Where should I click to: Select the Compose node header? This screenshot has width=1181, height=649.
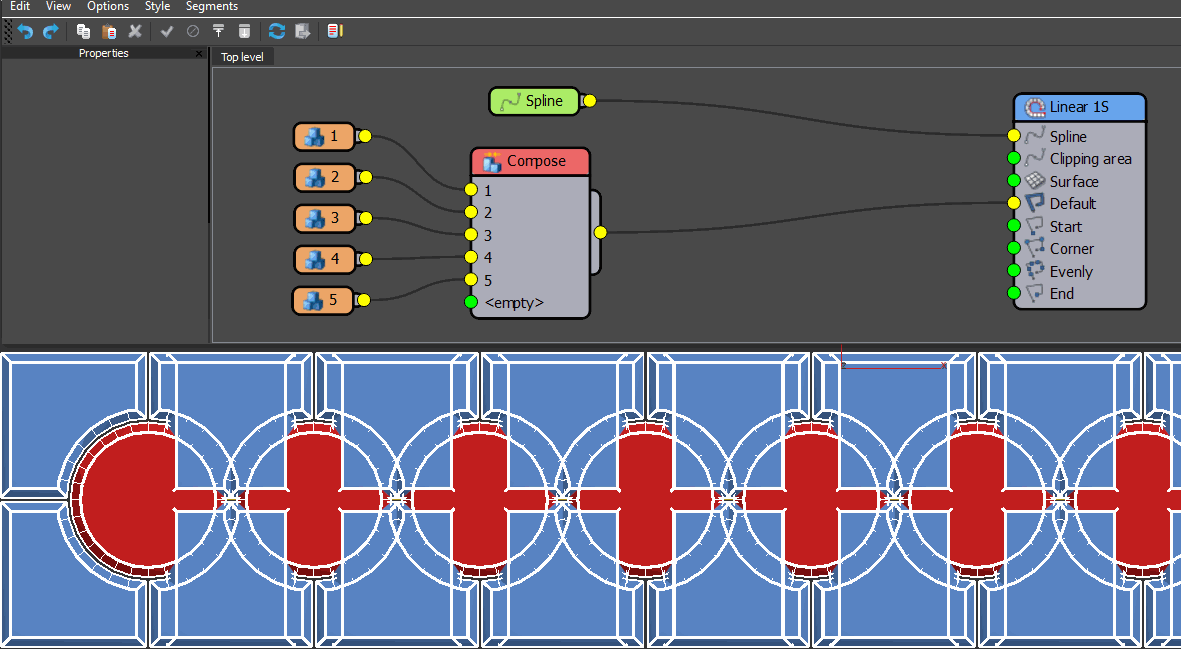[530, 161]
